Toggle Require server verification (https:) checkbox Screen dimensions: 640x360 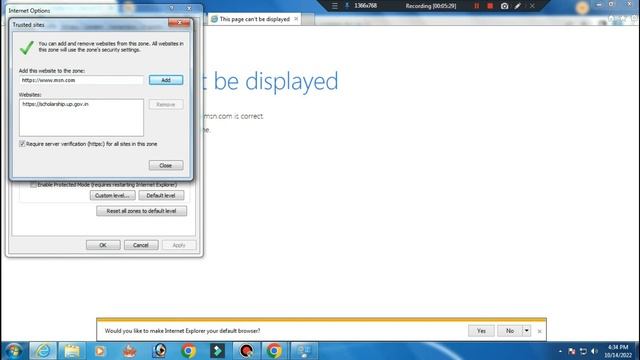pyautogui.click(x=22, y=144)
